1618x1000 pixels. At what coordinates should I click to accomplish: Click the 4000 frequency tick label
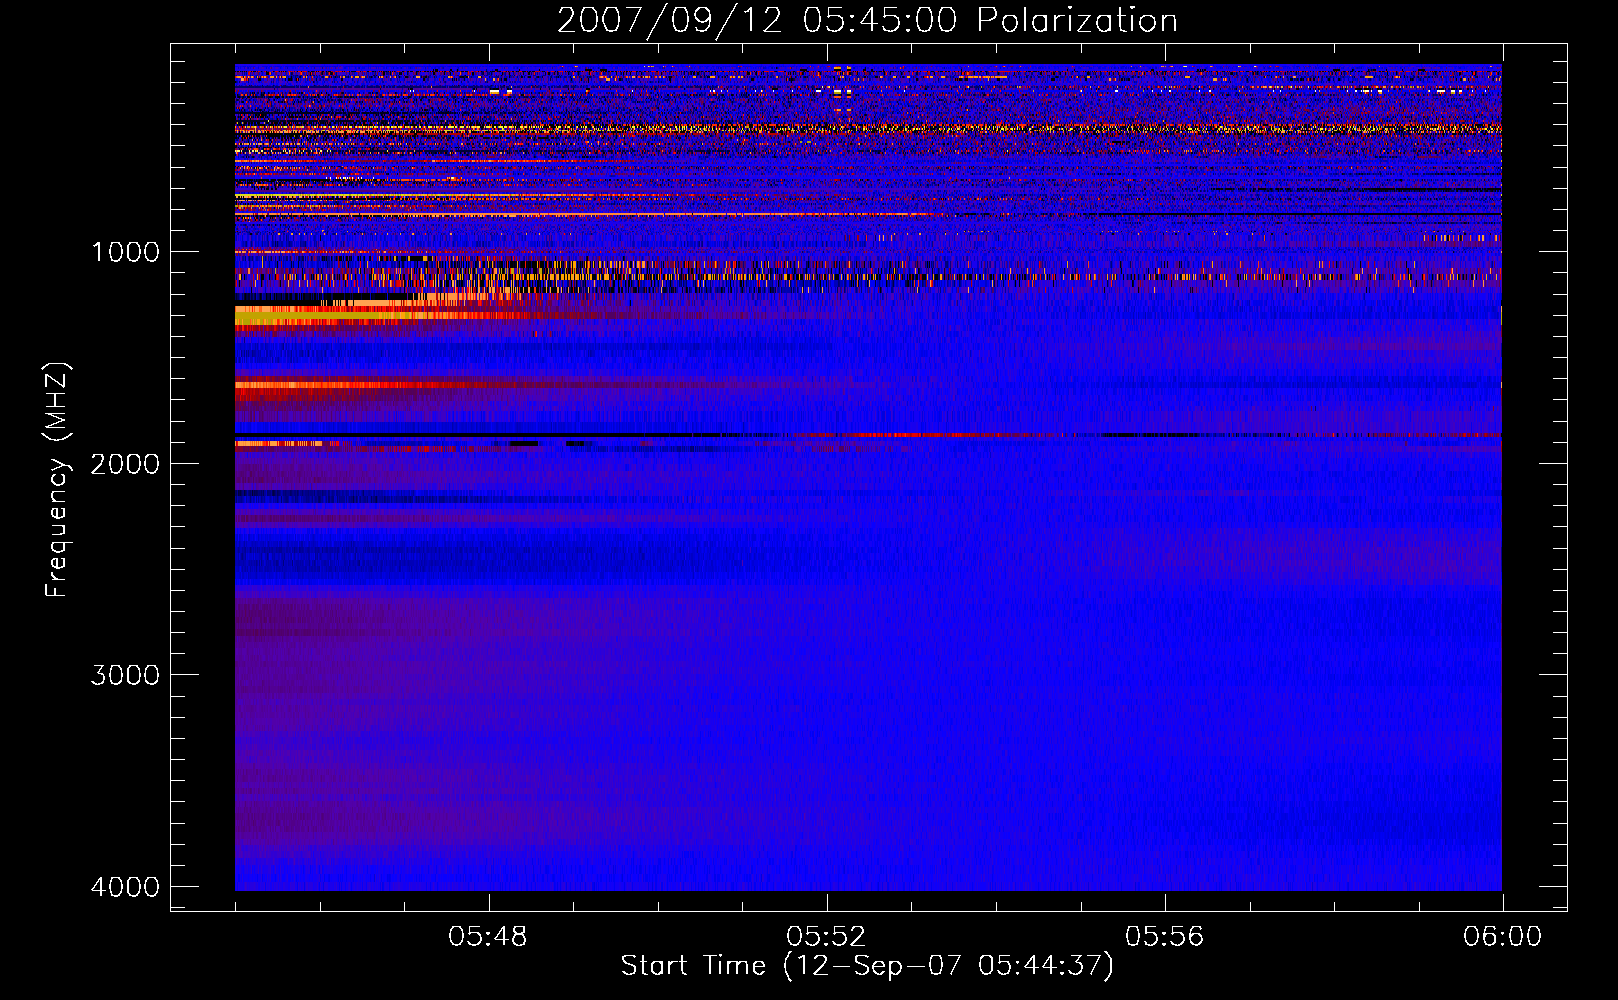(125, 886)
